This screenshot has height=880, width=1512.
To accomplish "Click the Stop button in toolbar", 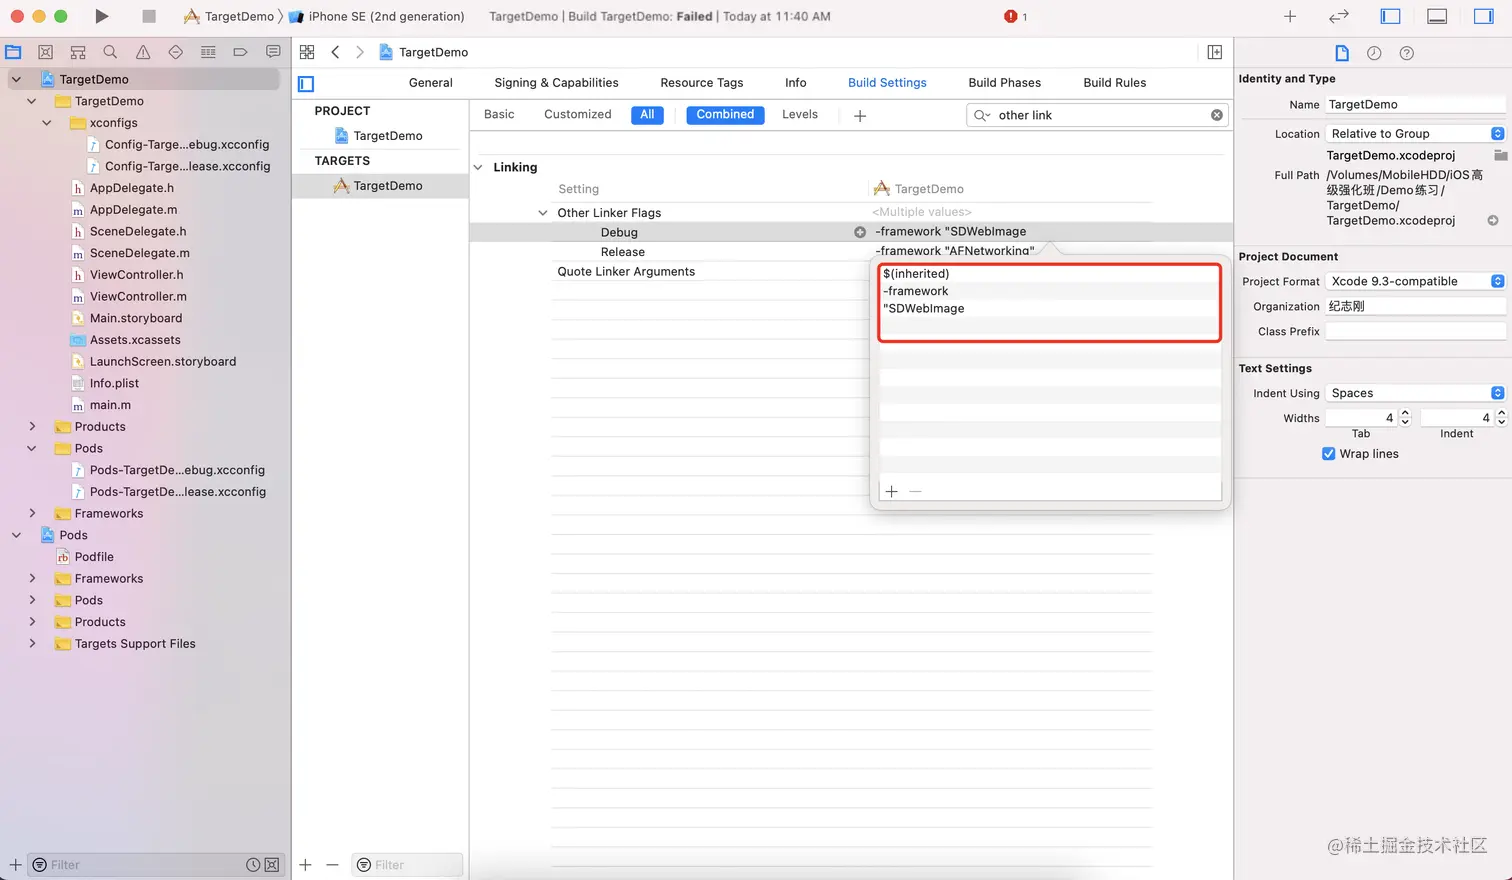I will [149, 16].
